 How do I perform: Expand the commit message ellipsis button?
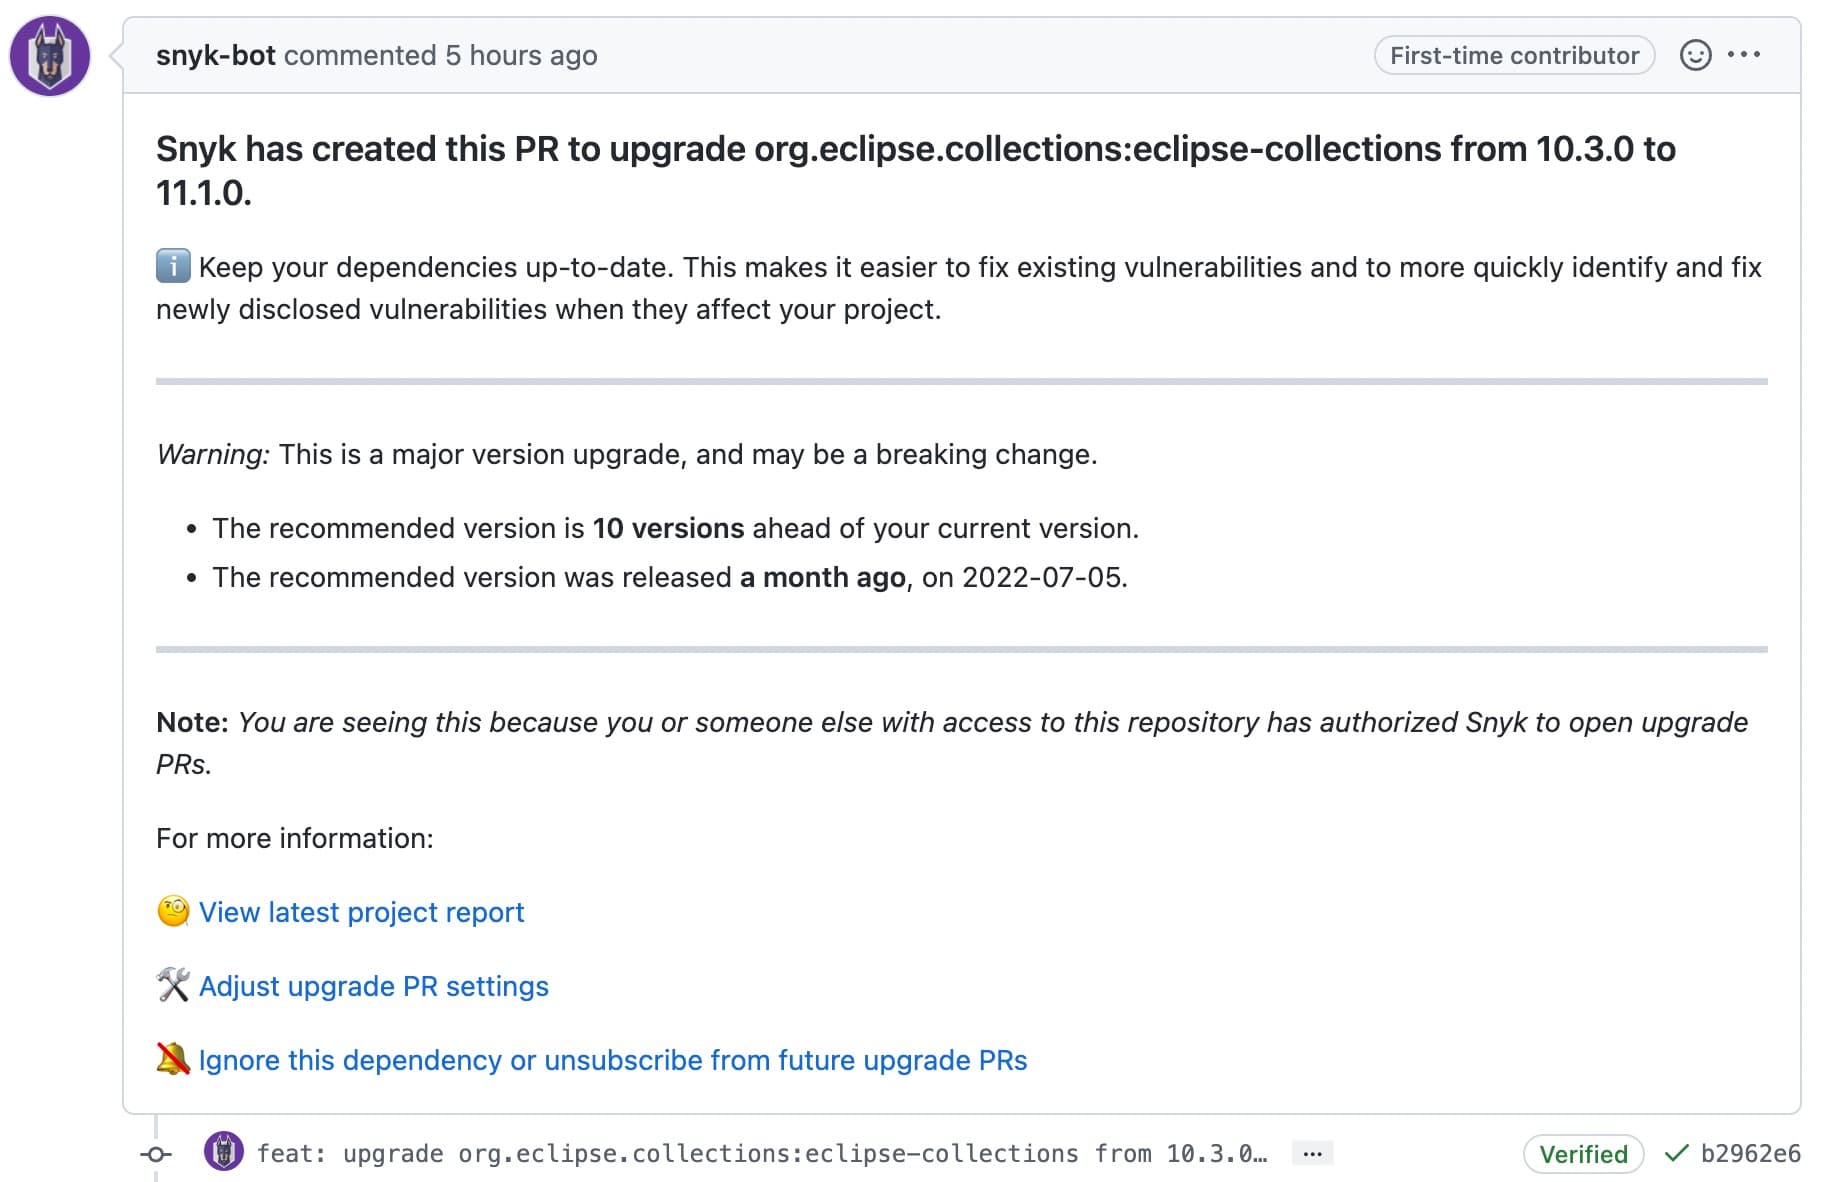[x=1313, y=1154]
